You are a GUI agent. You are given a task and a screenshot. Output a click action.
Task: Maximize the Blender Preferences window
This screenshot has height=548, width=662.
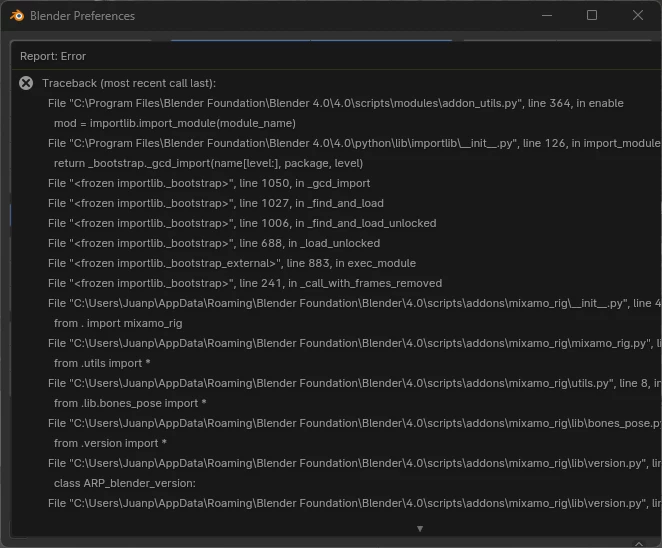(592, 15)
